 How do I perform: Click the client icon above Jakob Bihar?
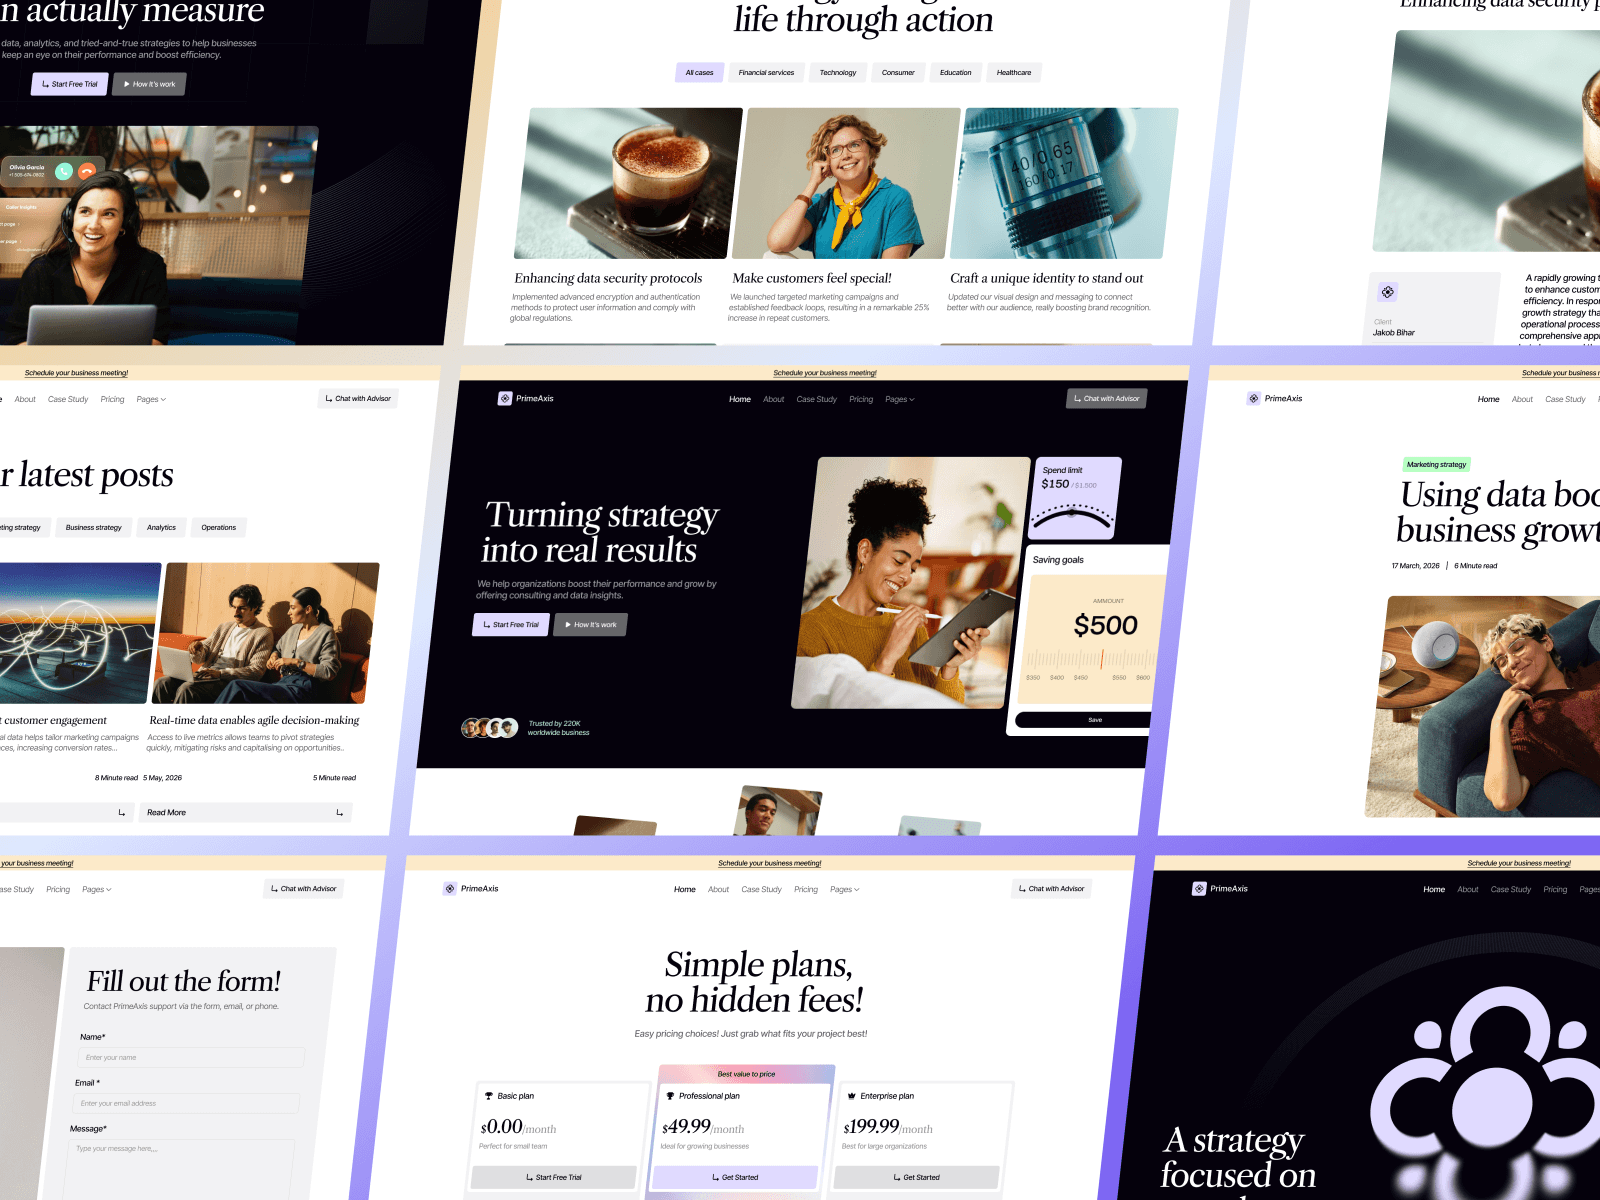pyautogui.click(x=1387, y=292)
